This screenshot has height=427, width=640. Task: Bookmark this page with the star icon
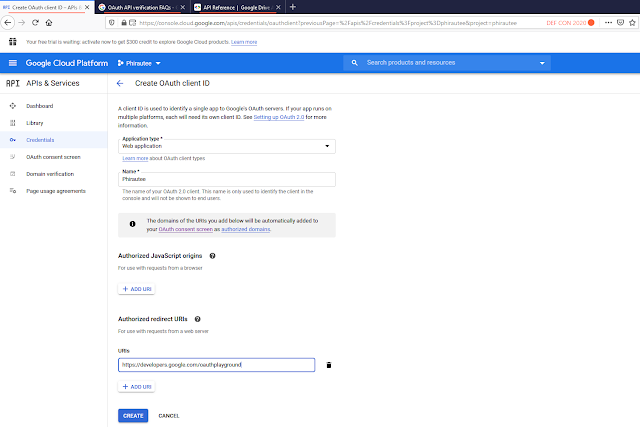pyautogui.click(x=632, y=22)
